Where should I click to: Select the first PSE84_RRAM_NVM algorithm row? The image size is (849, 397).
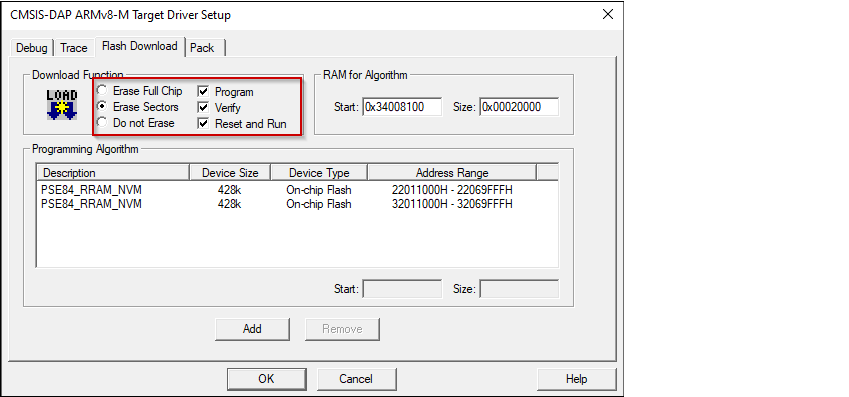tap(297, 190)
